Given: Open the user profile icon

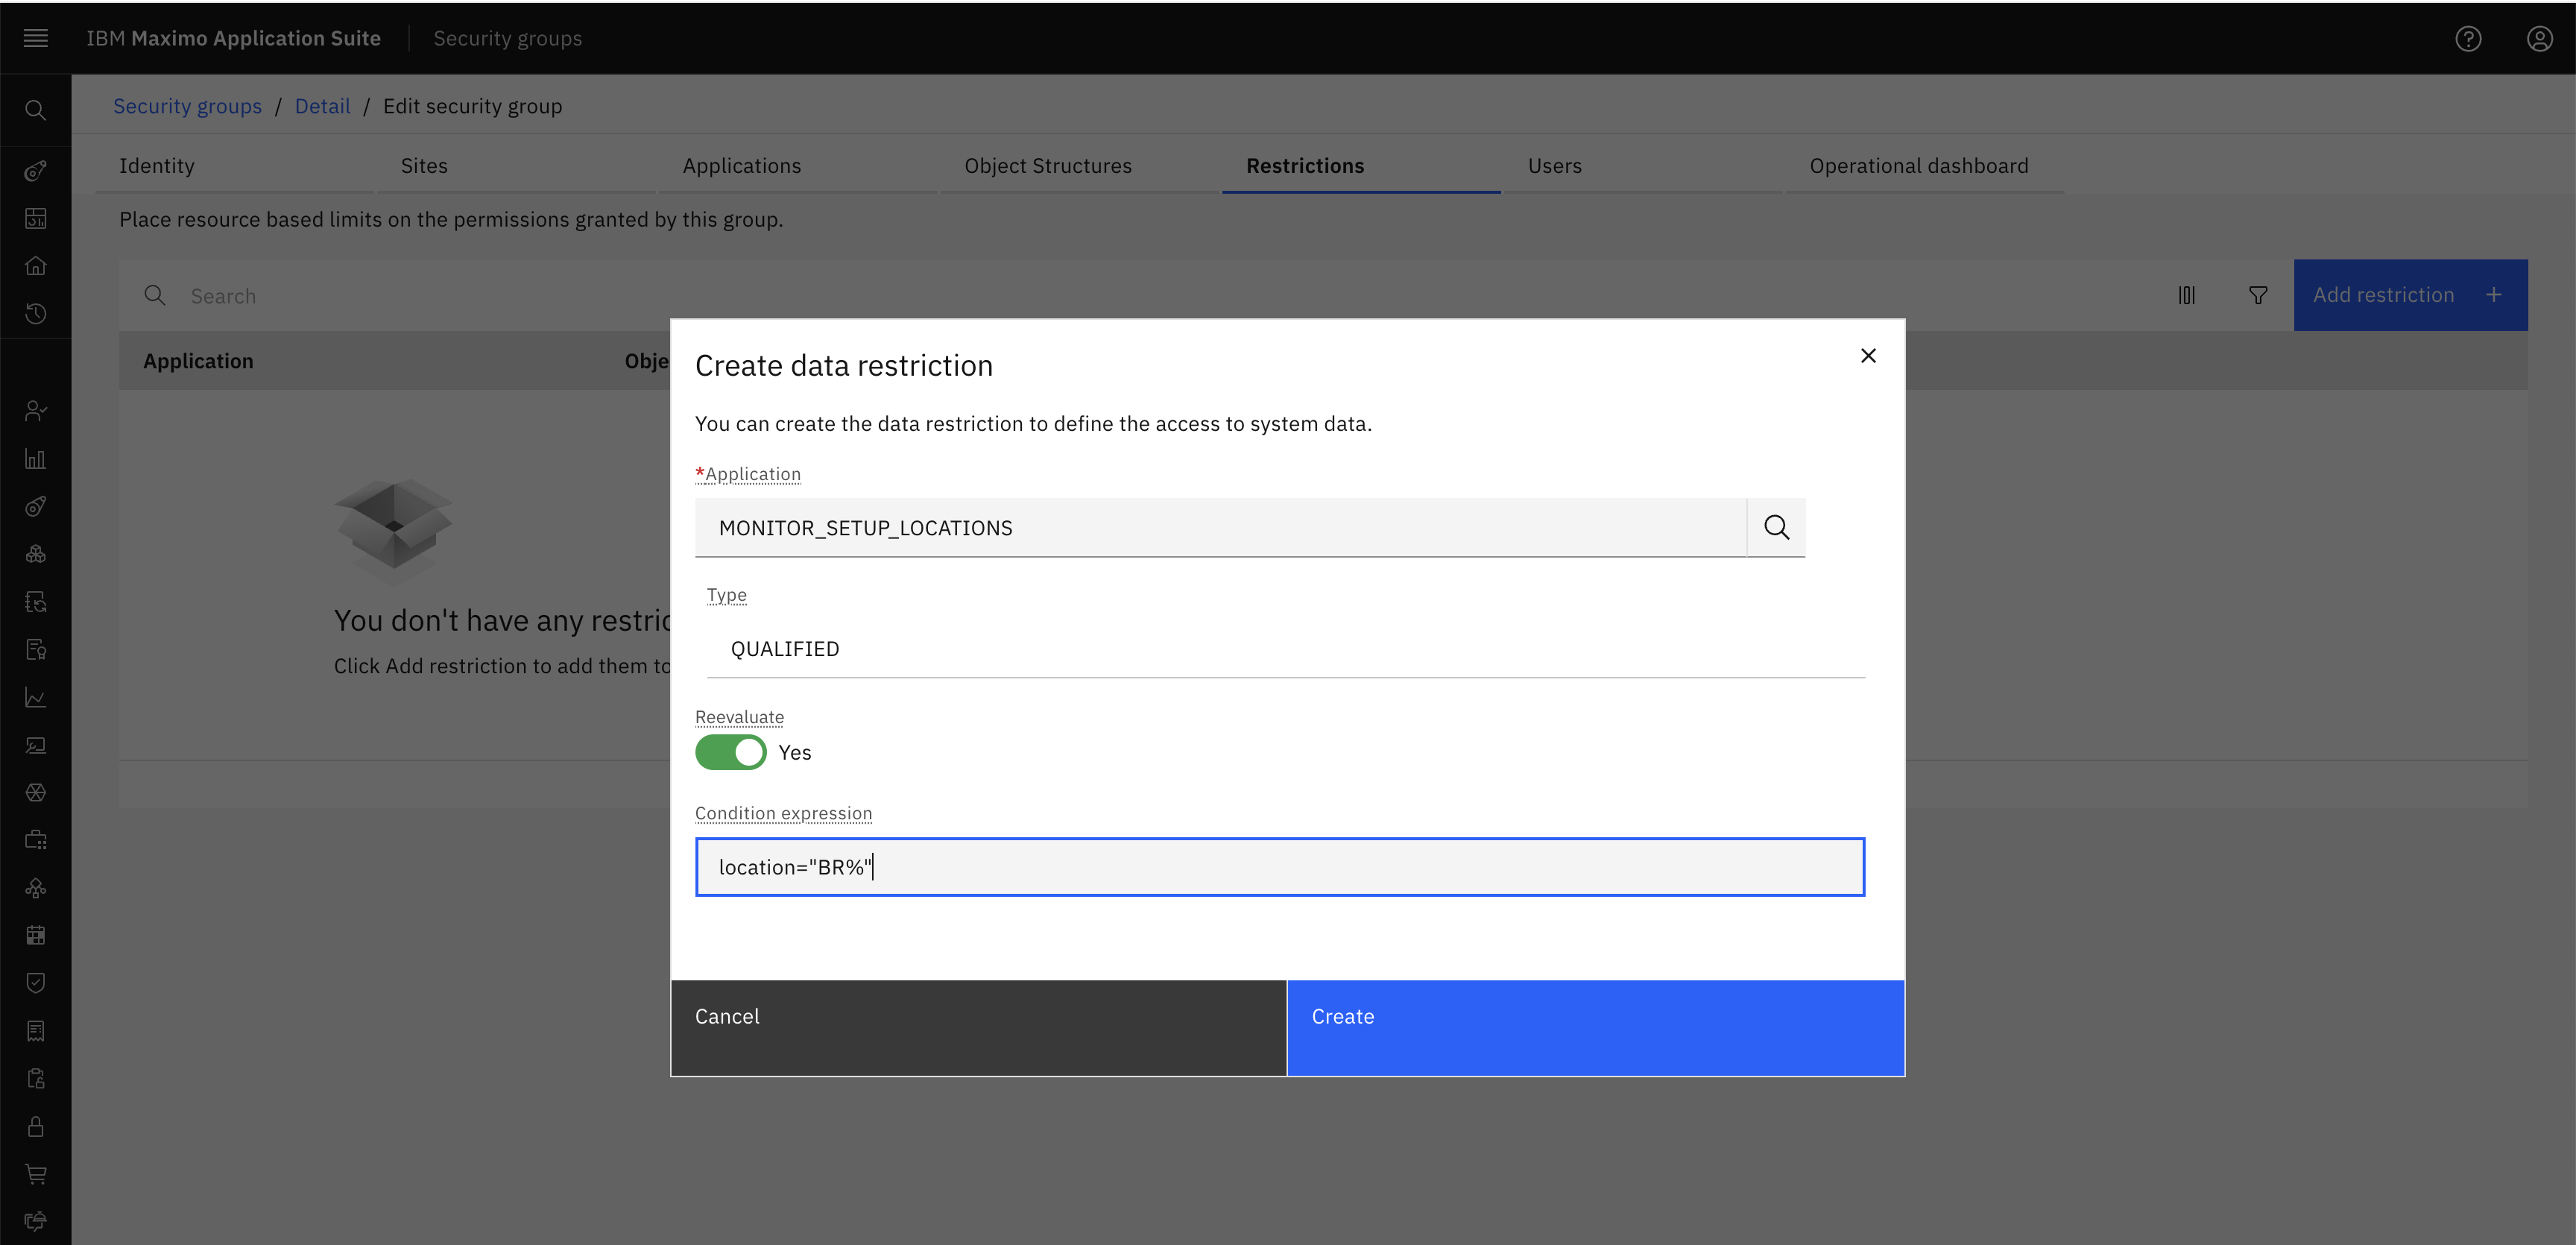Looking at the screenshot, I should (x=2539, y=38).
